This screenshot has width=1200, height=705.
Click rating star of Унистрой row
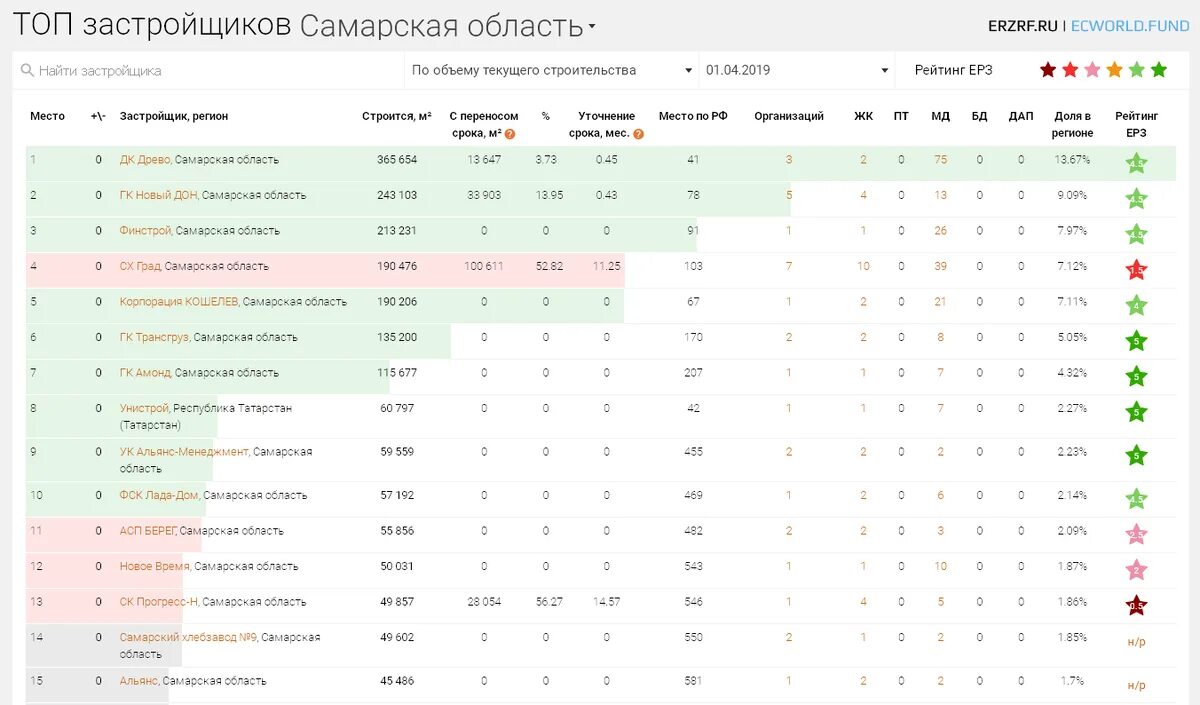1136,411
